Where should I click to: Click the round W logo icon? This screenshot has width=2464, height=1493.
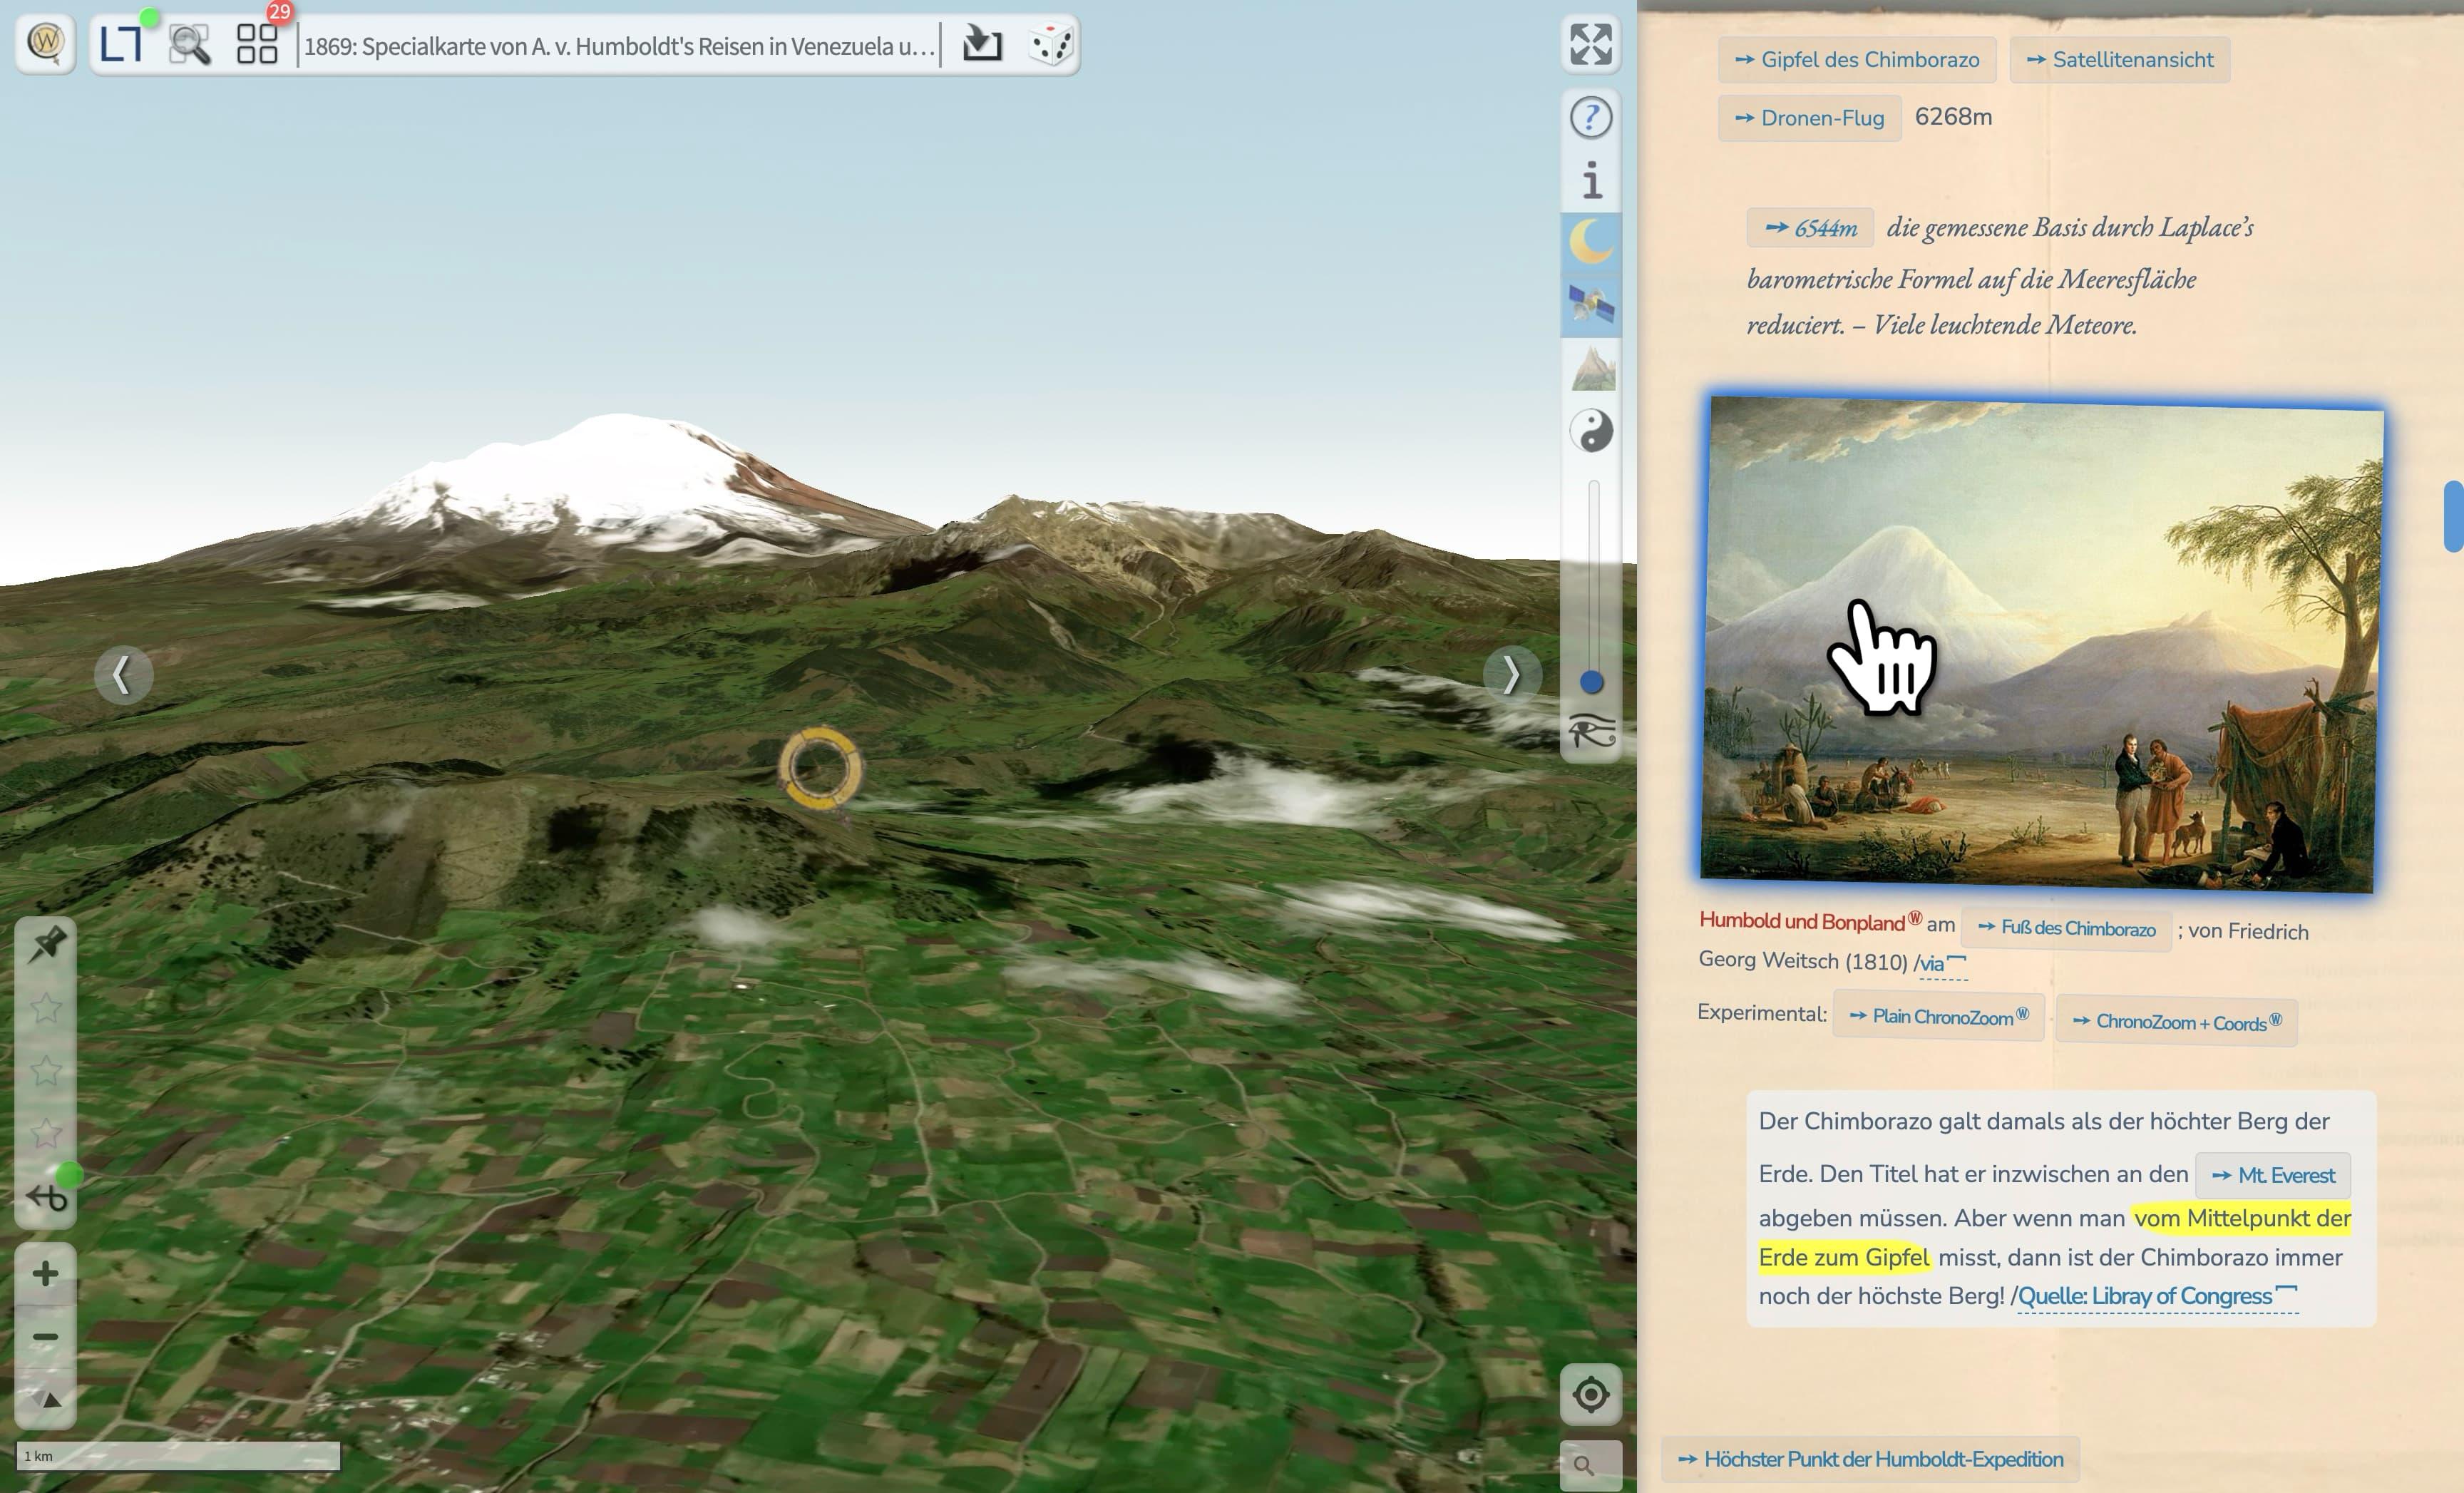45,43
